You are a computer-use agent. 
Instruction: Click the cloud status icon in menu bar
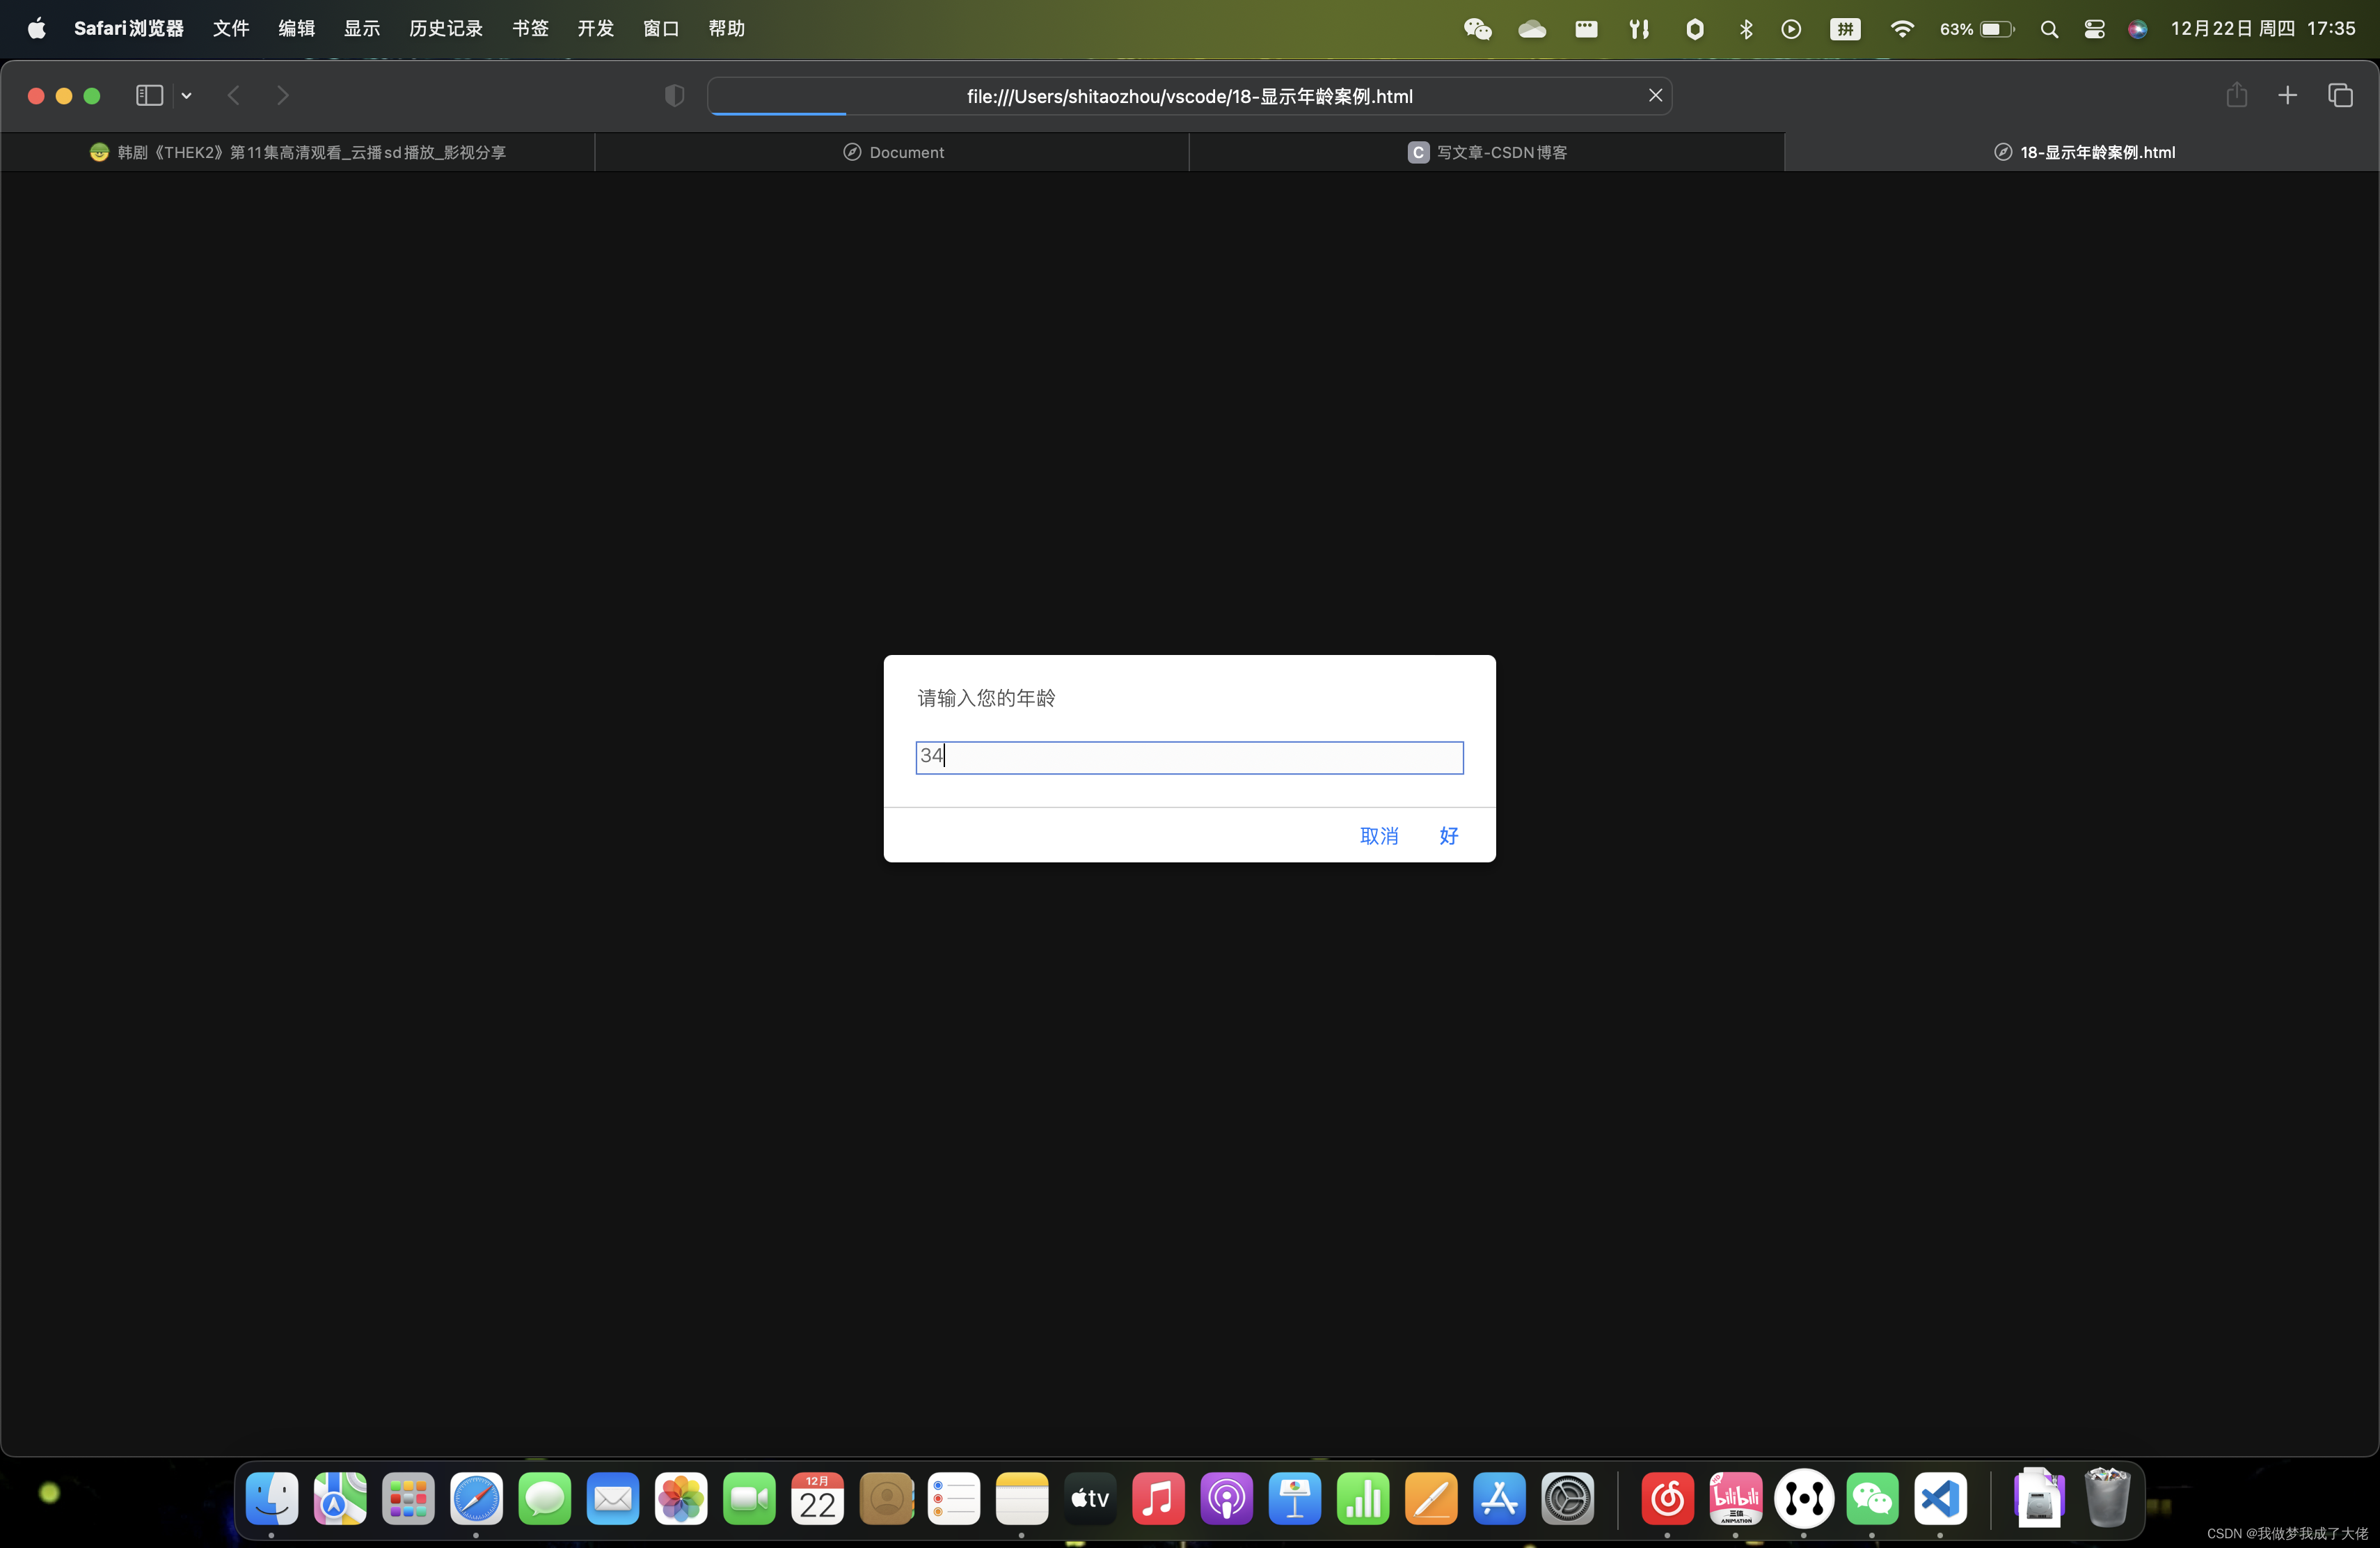click(x=1532, y=29)
